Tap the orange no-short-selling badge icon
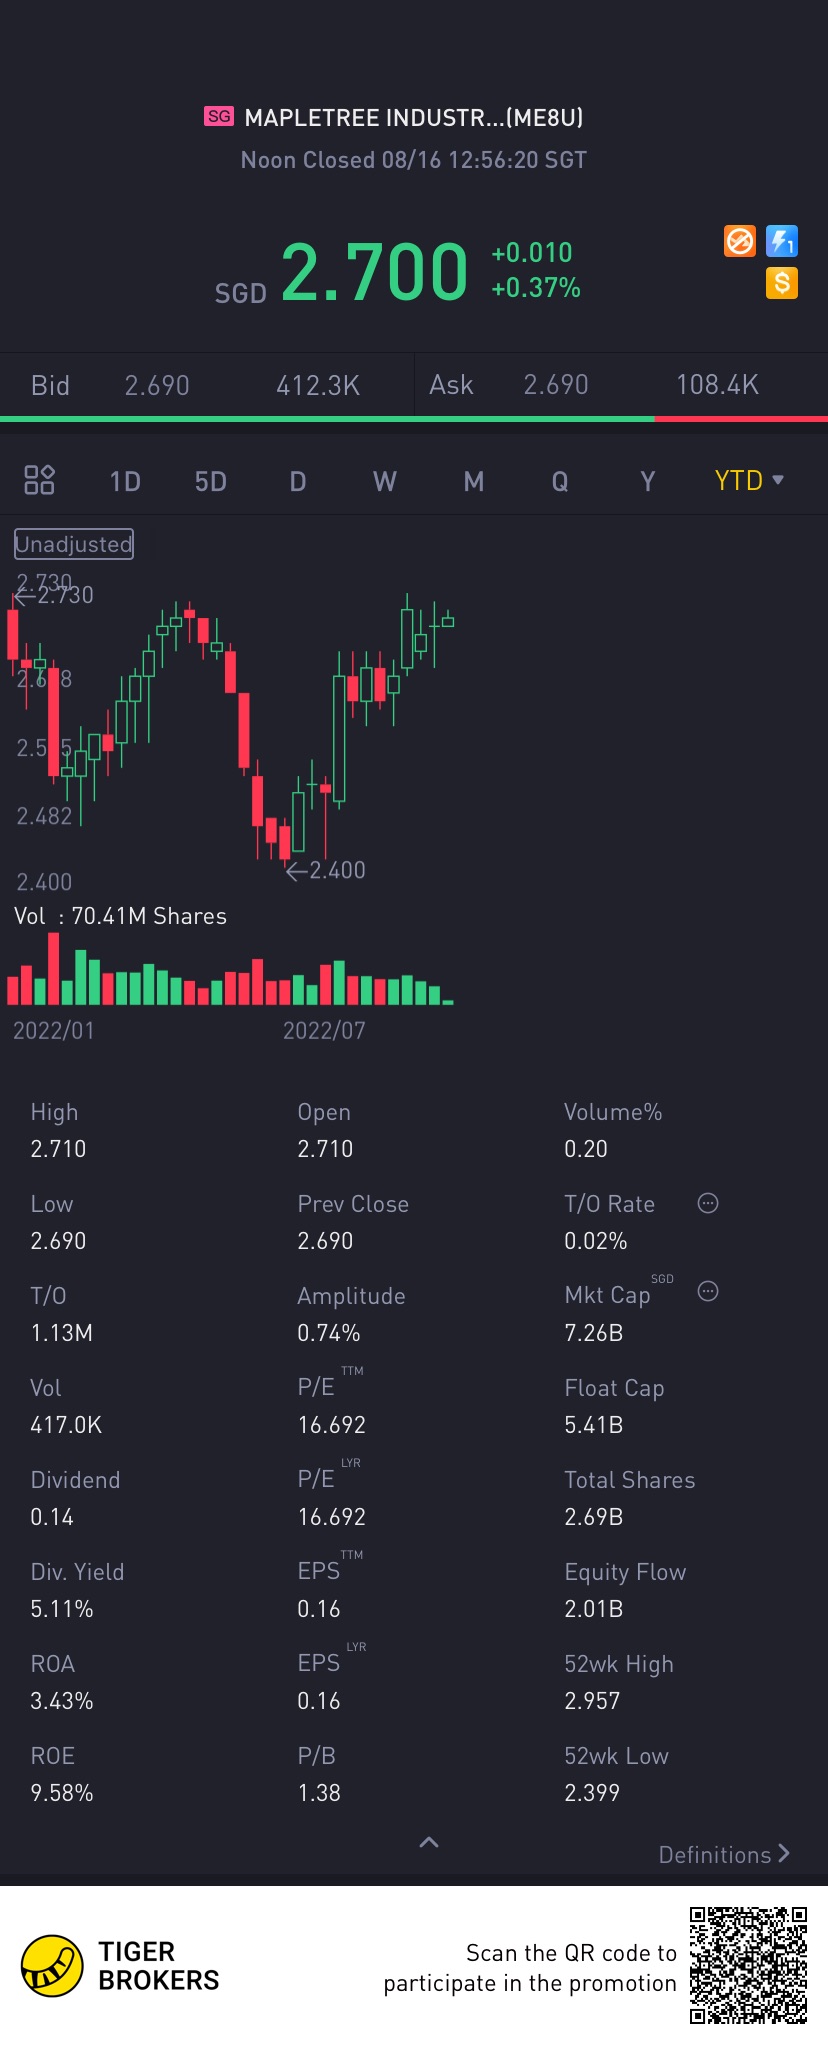 [740, 241]
